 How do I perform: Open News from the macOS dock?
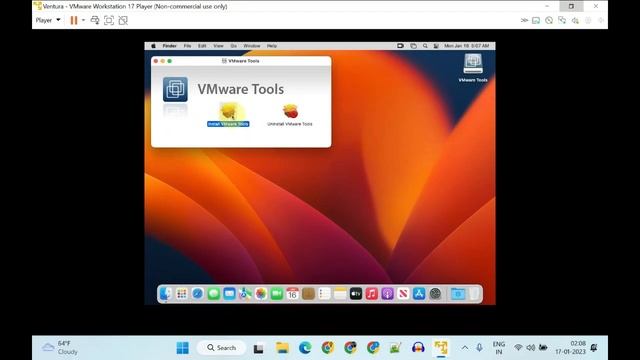[403, 293]
